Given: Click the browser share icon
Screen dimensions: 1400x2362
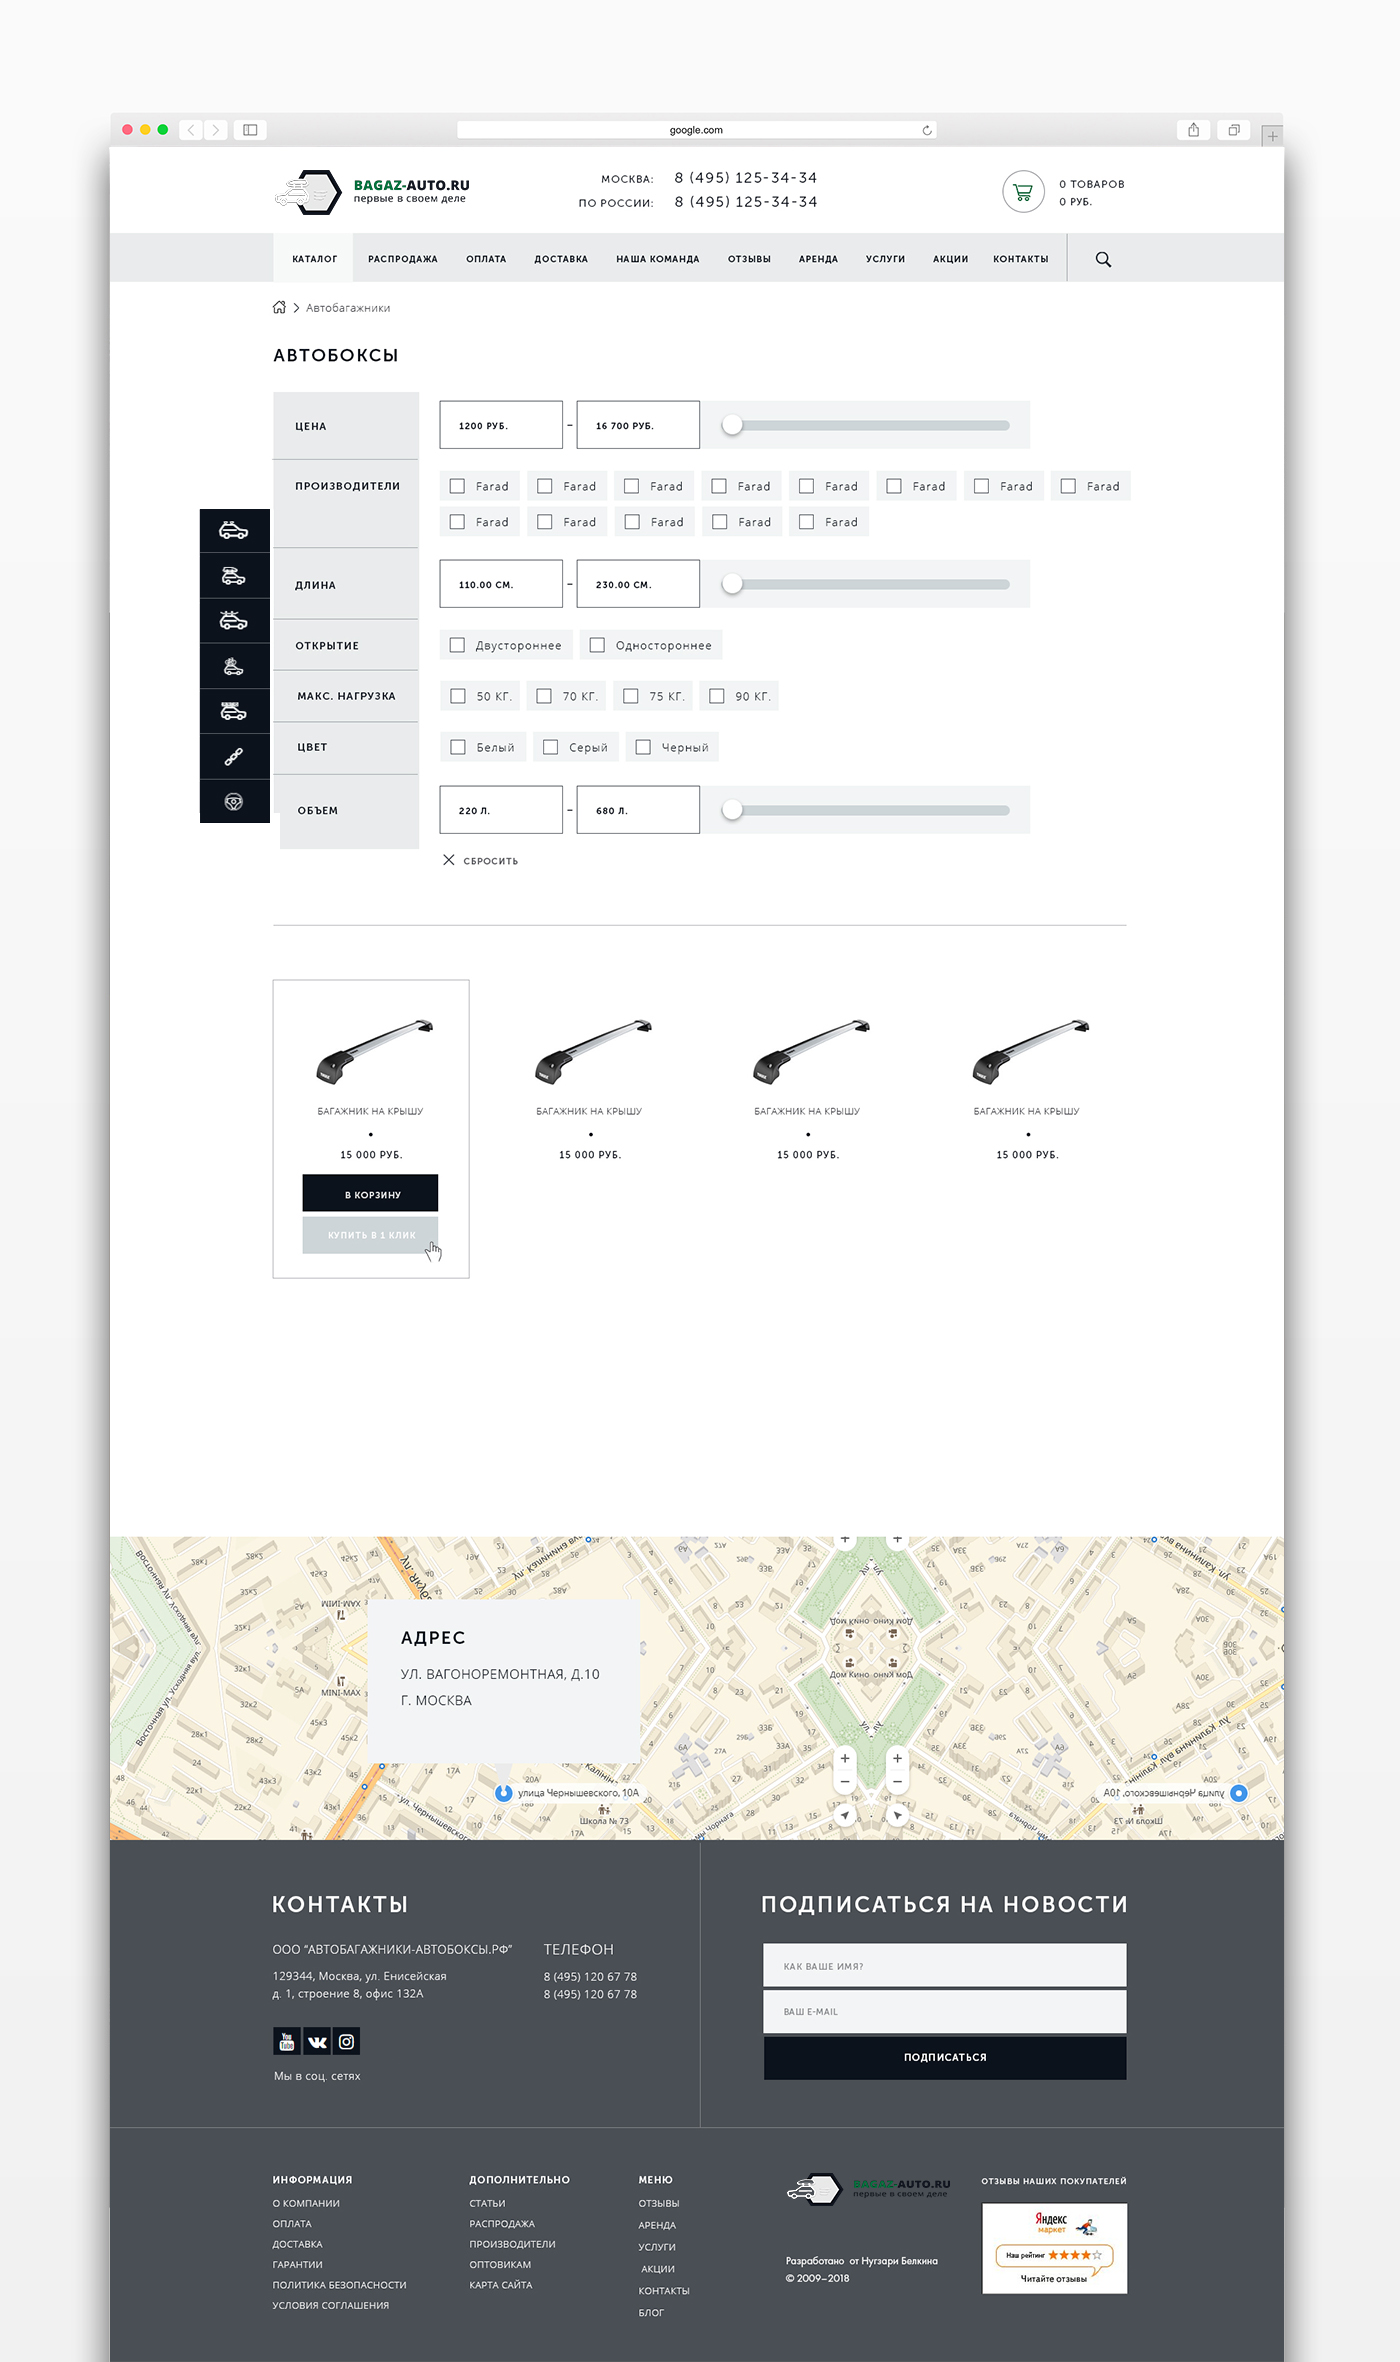Looking at the screenshot, I should point(1193,130).
